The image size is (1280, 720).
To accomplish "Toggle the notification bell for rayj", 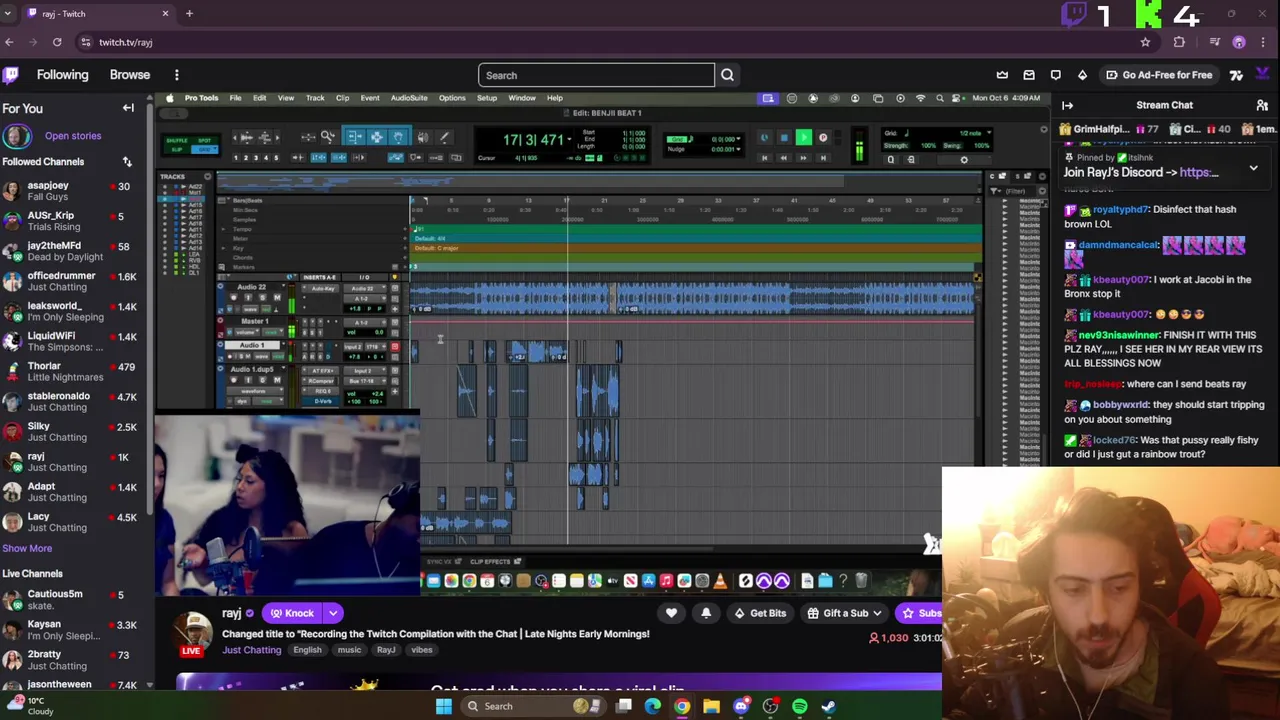I will 706,613.
